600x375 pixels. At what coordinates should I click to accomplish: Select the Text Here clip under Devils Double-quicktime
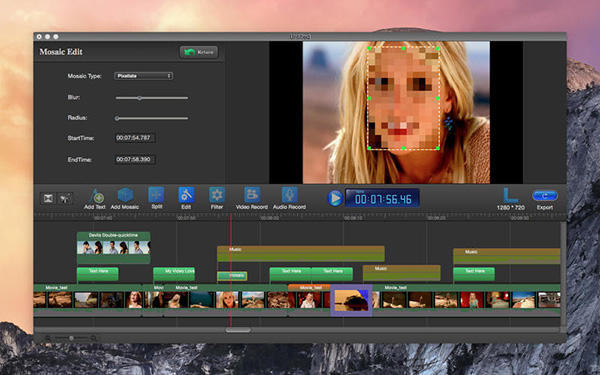coord(98,274)
